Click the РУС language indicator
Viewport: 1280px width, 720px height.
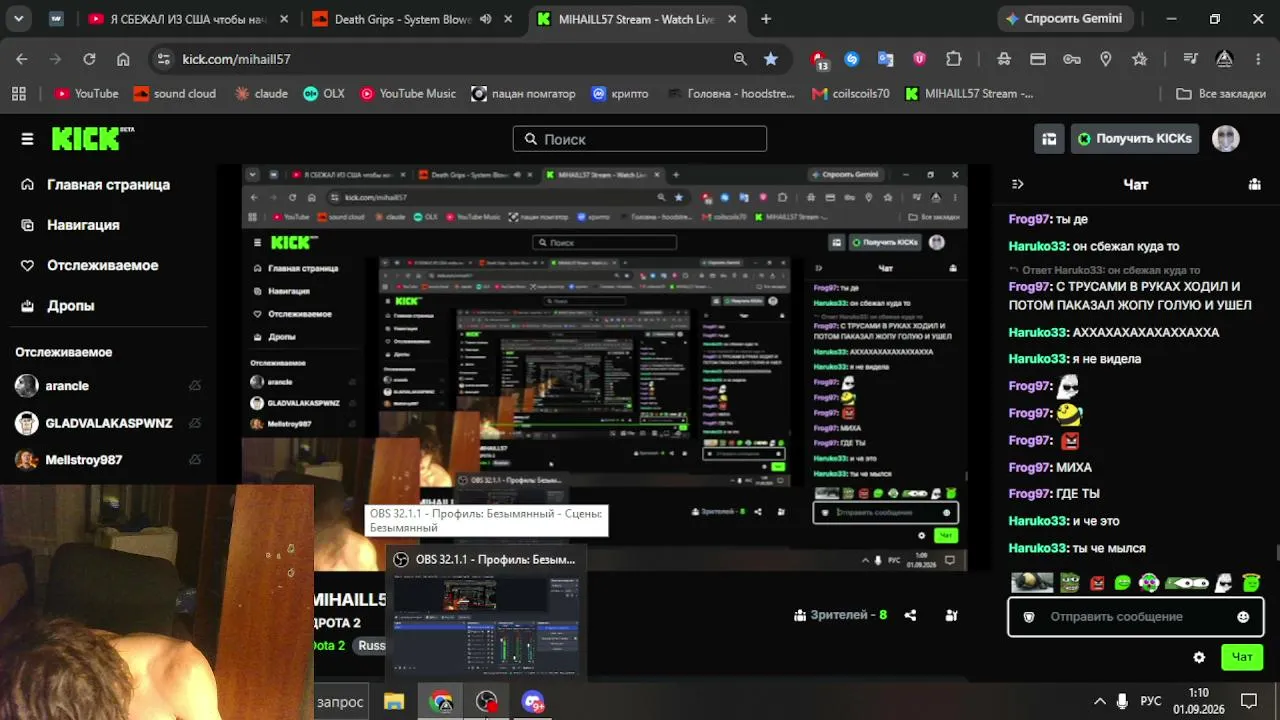pos(1151,701)
